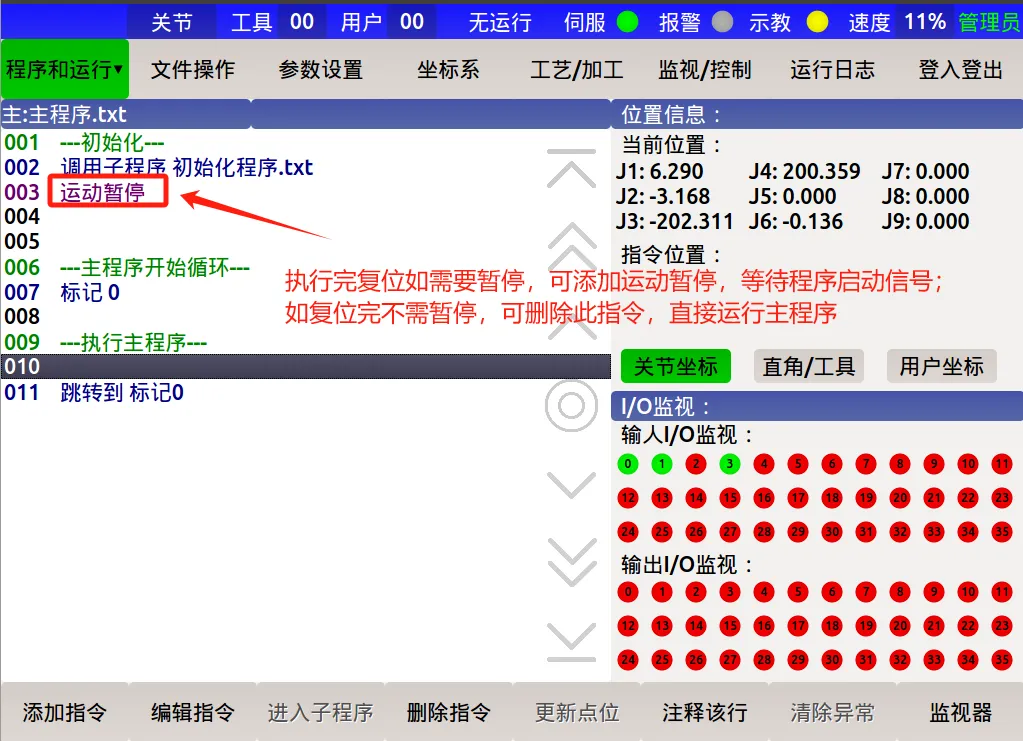Toggle output I/O 11
The width and height of the screenshot is (1023, 741).
[1002, 592]
